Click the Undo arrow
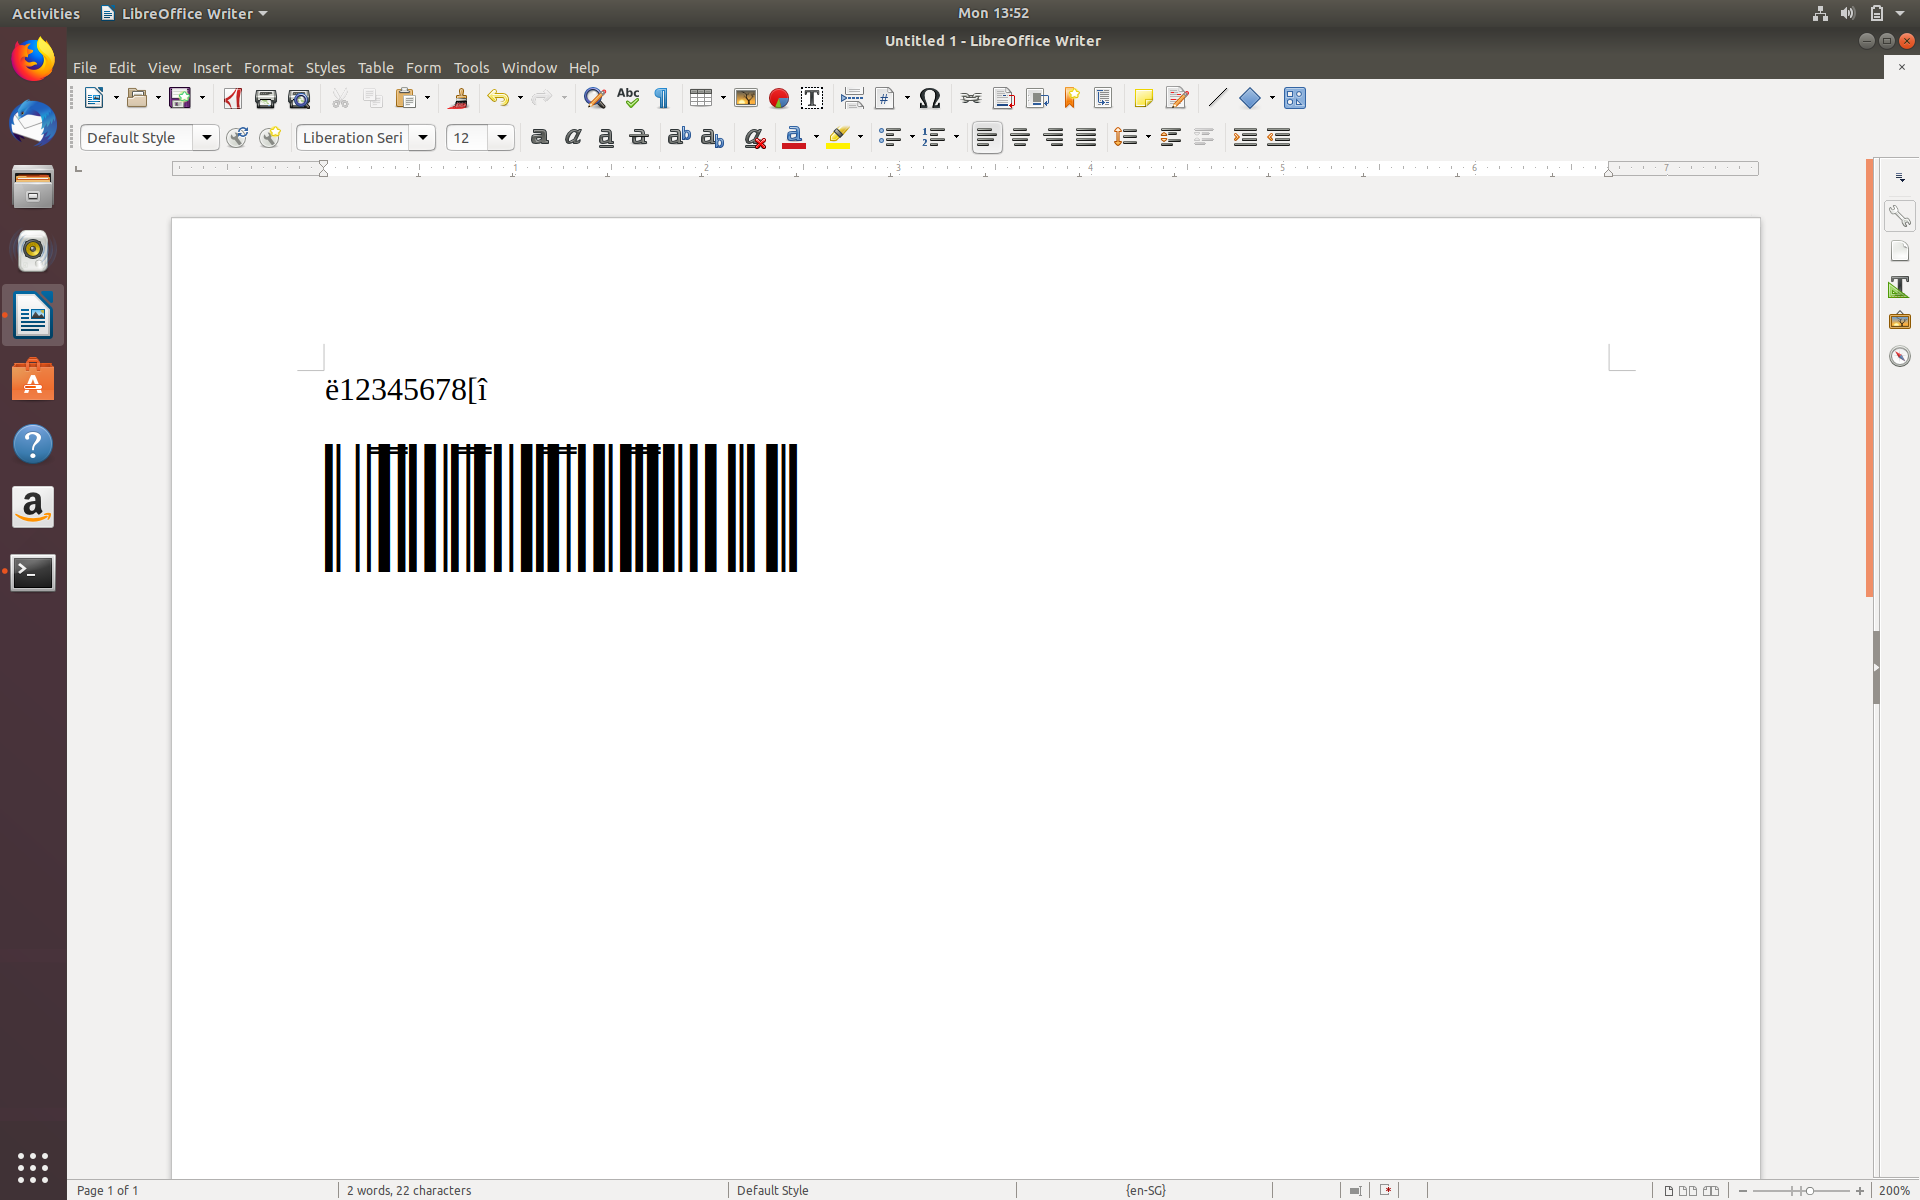 pyautogui.click(x=498, y=98)
